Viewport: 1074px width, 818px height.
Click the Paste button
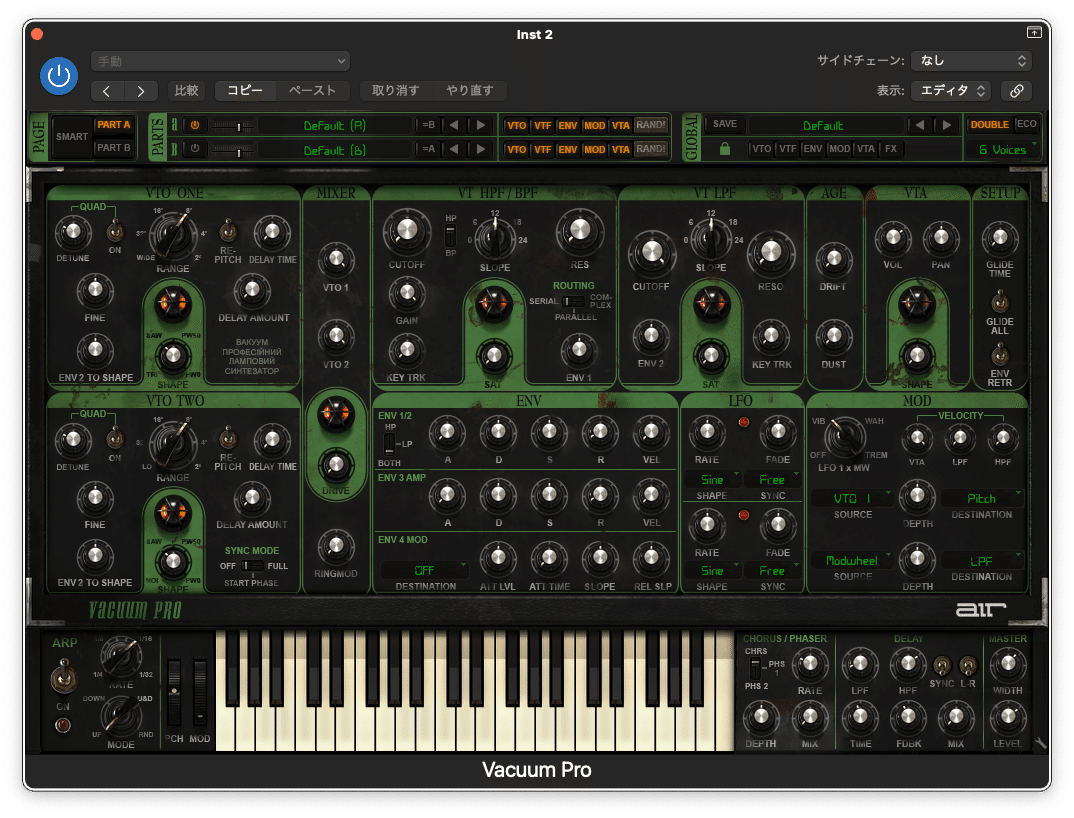pyautogui.click(x=312, y=90)
